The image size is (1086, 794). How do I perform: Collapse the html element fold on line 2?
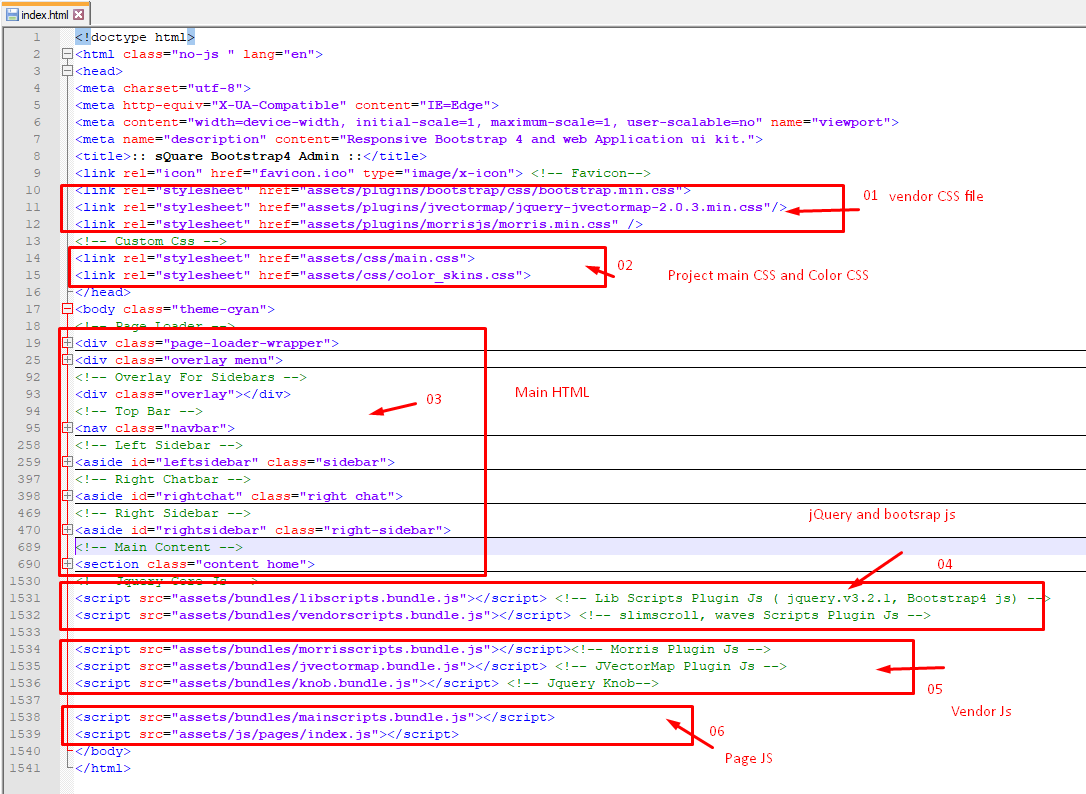67,54
